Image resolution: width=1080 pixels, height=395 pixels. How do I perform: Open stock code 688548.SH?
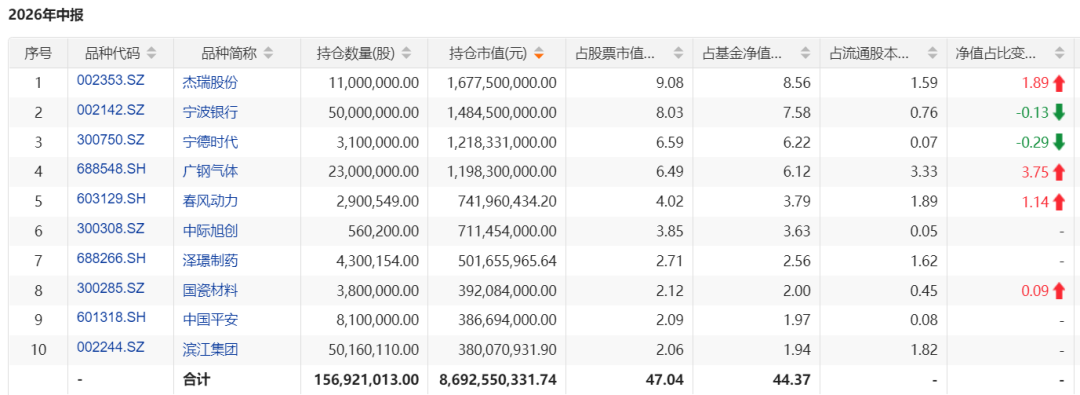[x=111, y=169]
